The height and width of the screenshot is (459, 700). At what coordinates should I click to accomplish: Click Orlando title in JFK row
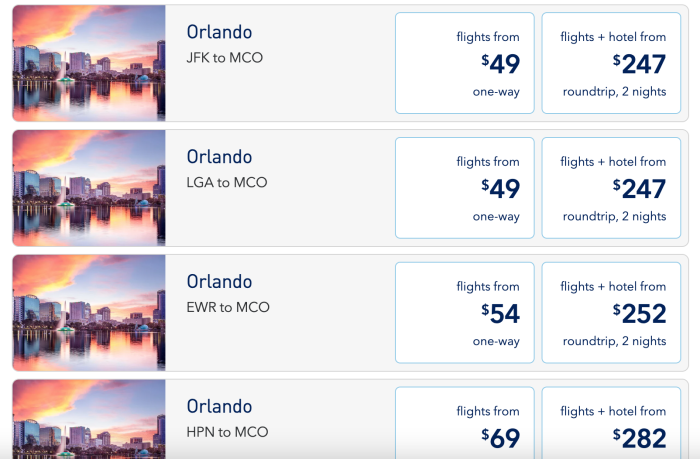tap(219, 32)
